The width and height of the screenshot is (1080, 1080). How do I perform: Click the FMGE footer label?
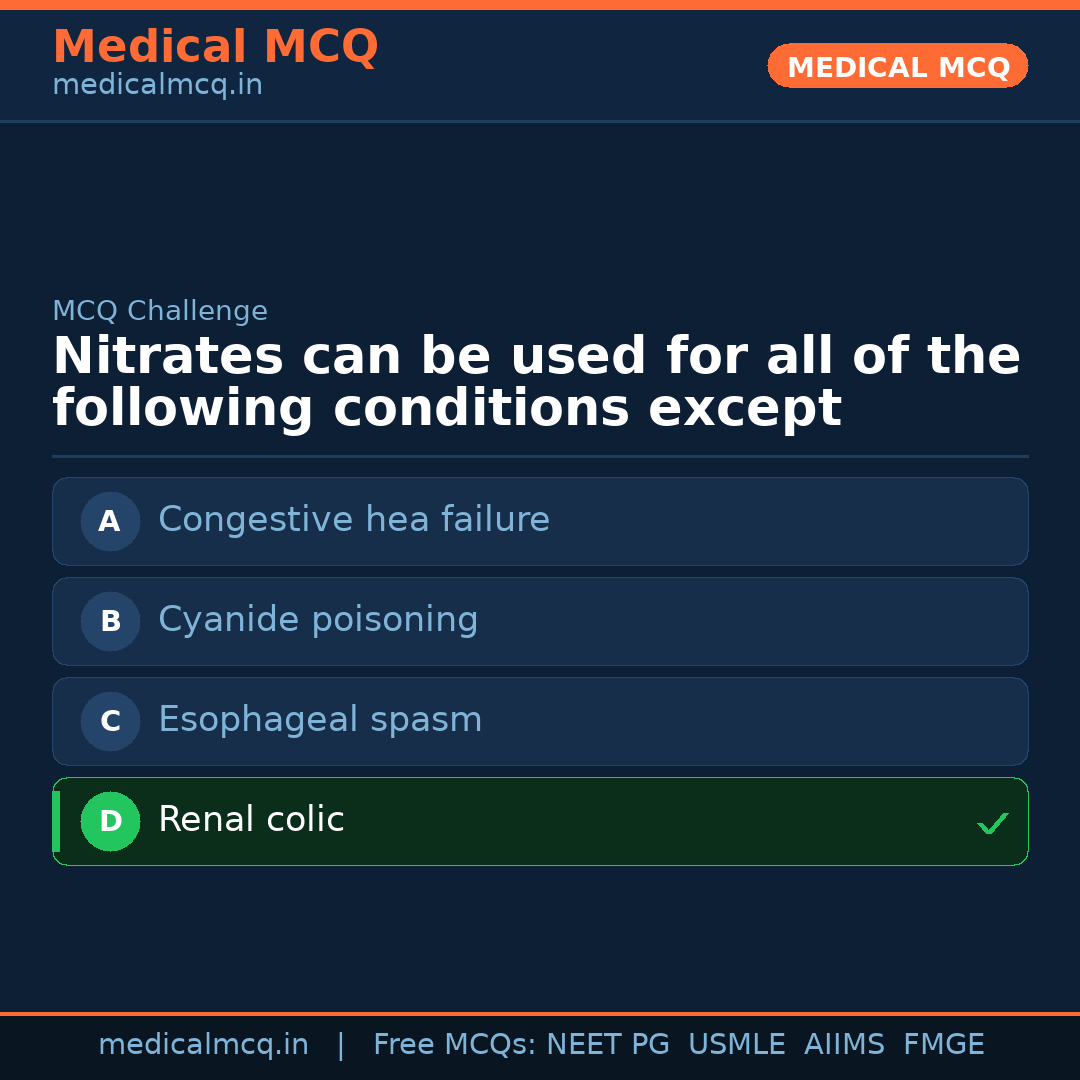[943, 1045]
